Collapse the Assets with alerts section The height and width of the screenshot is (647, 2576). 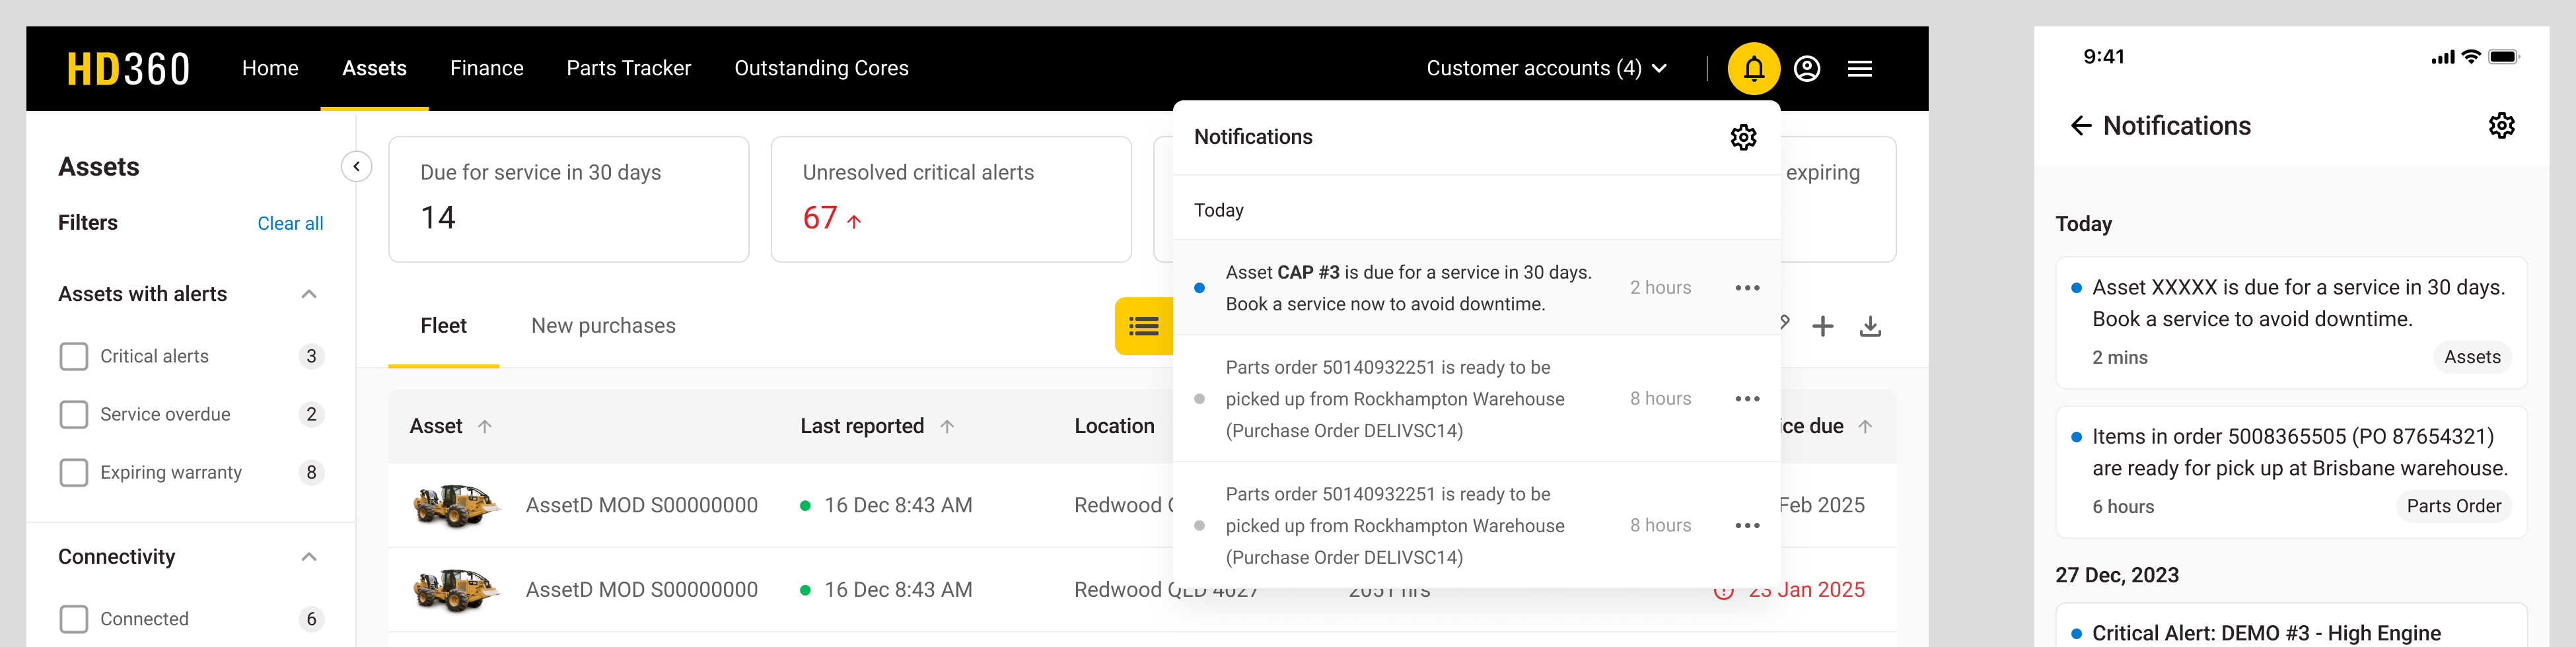pos(309,294)
